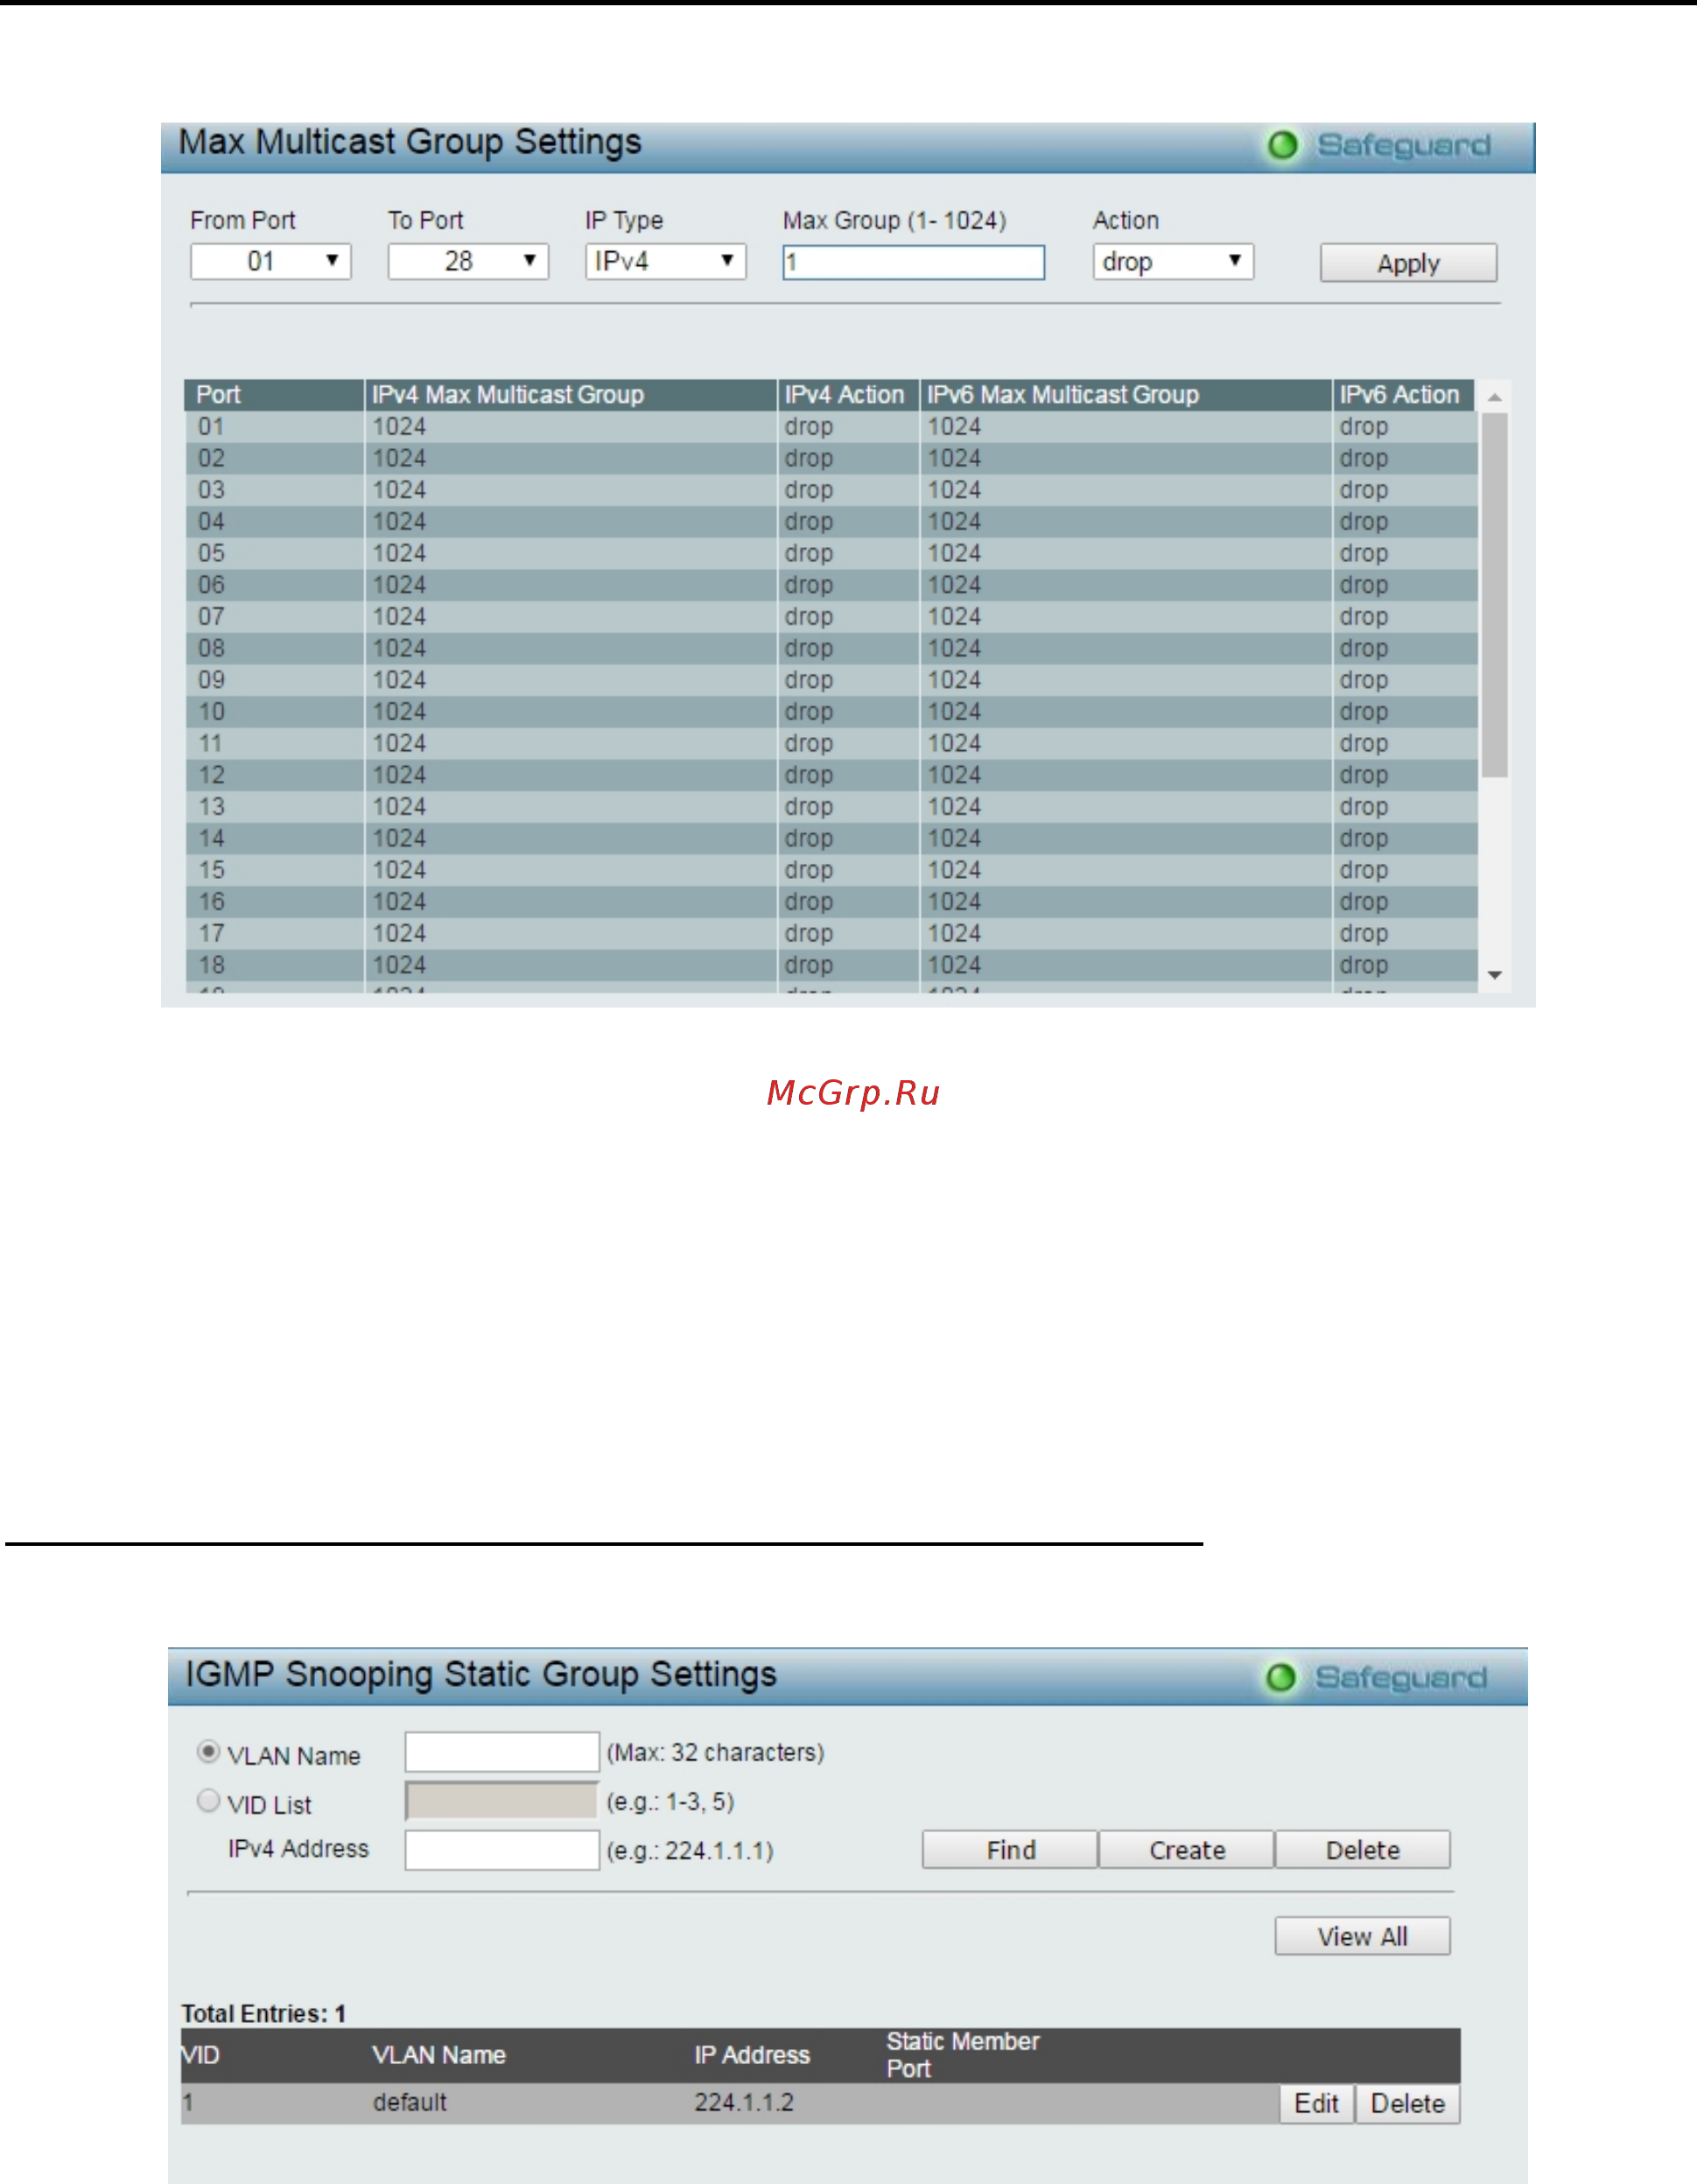Click the Find button
The width and height of the screenshot is (1697, 2184).
(1010, 1850)
